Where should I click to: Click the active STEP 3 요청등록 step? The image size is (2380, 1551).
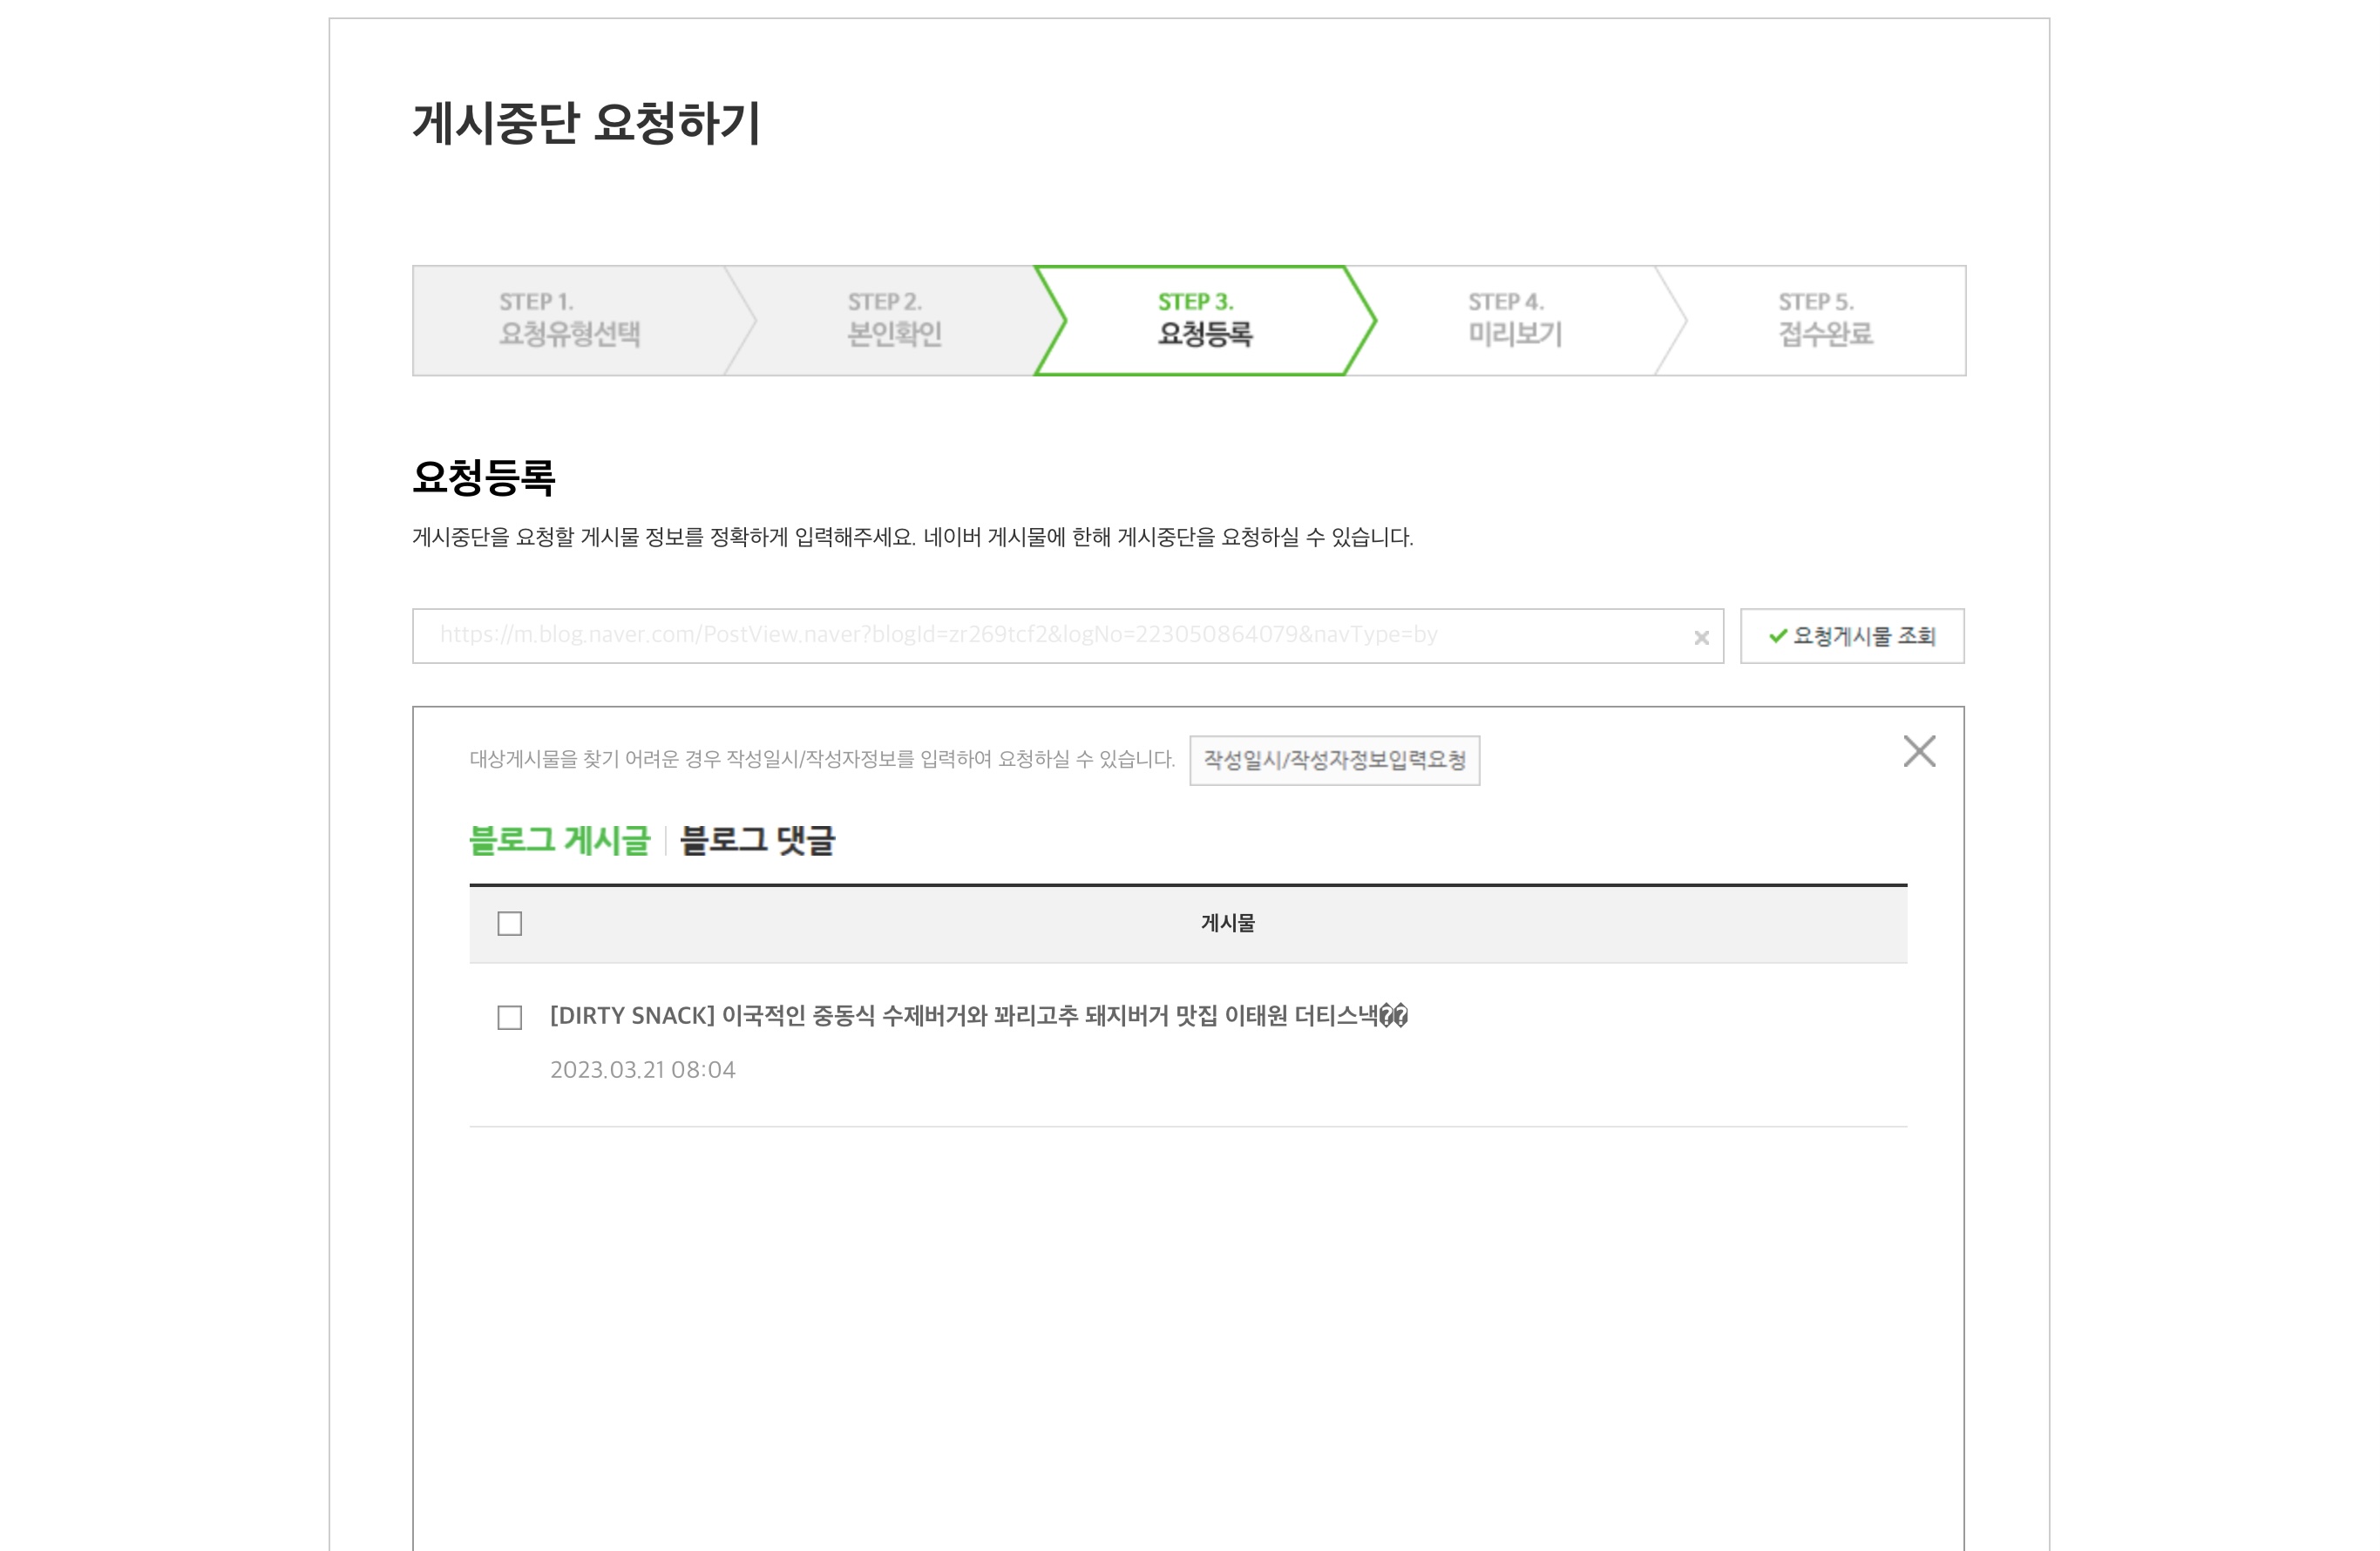point(1204,320)
